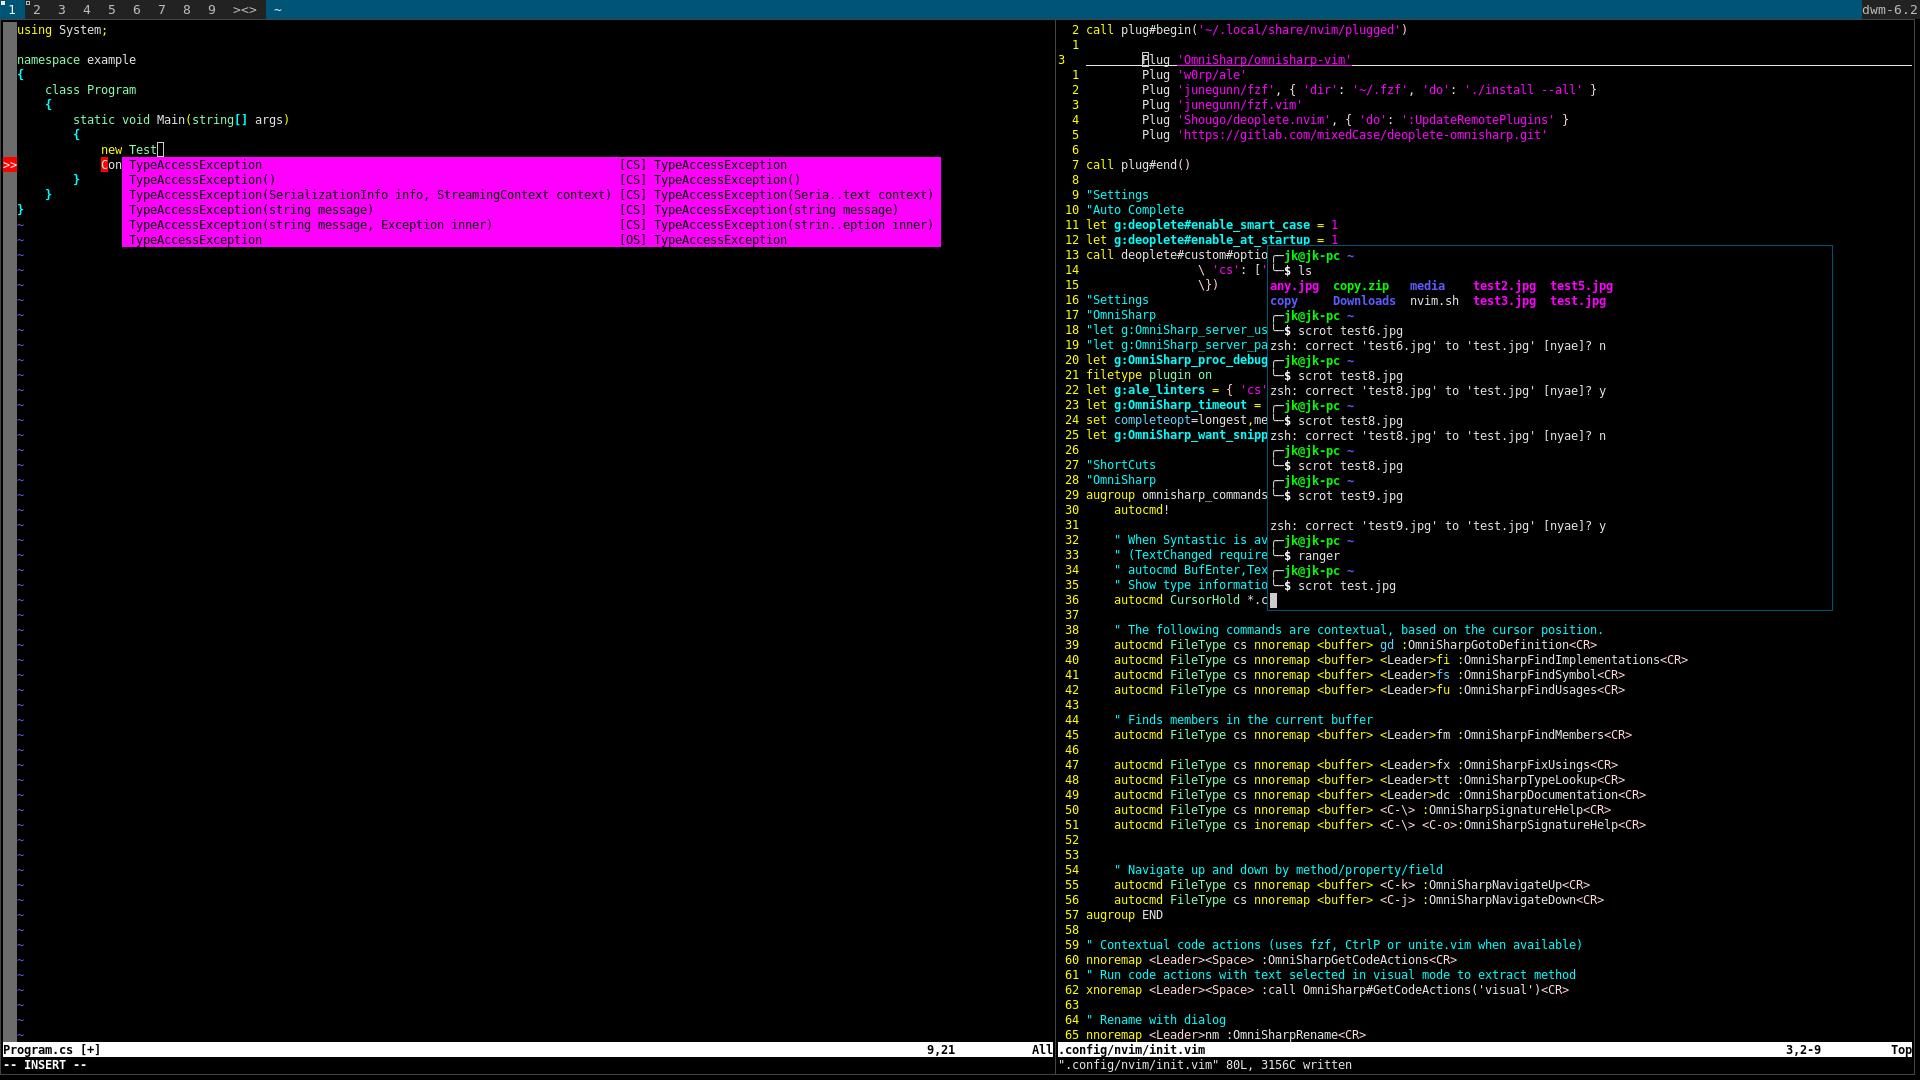Click test5.jpg in terminal ls output
1920x1080 pixels.
[x=1581, y=286]
